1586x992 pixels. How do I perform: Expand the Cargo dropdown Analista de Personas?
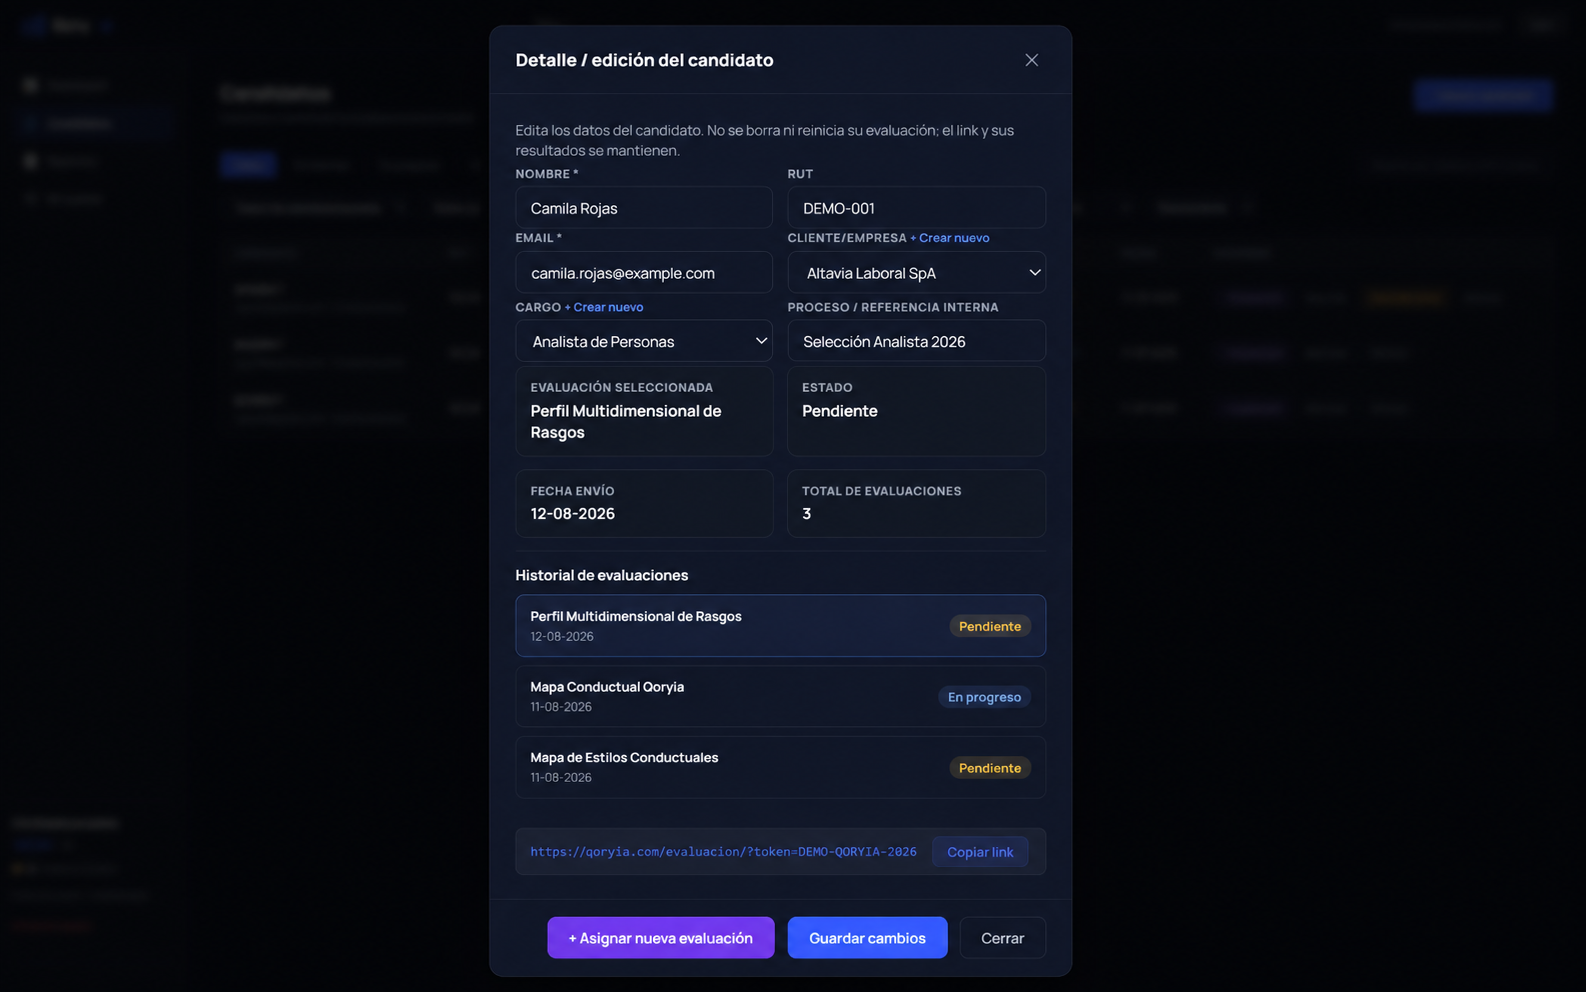coord(644,341)
